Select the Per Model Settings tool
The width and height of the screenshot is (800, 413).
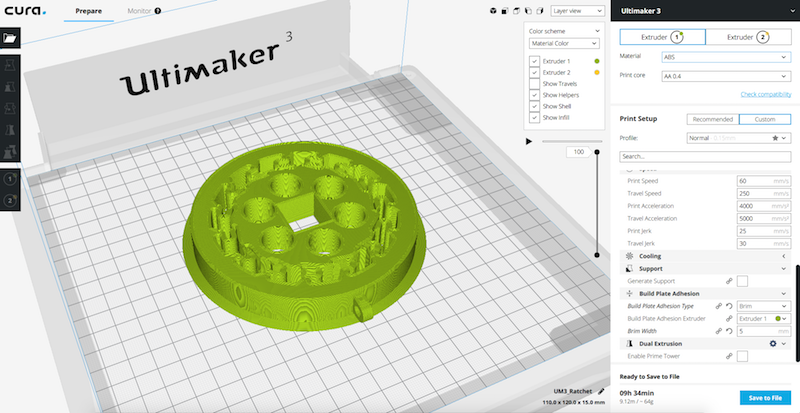(x=10, y=130)
